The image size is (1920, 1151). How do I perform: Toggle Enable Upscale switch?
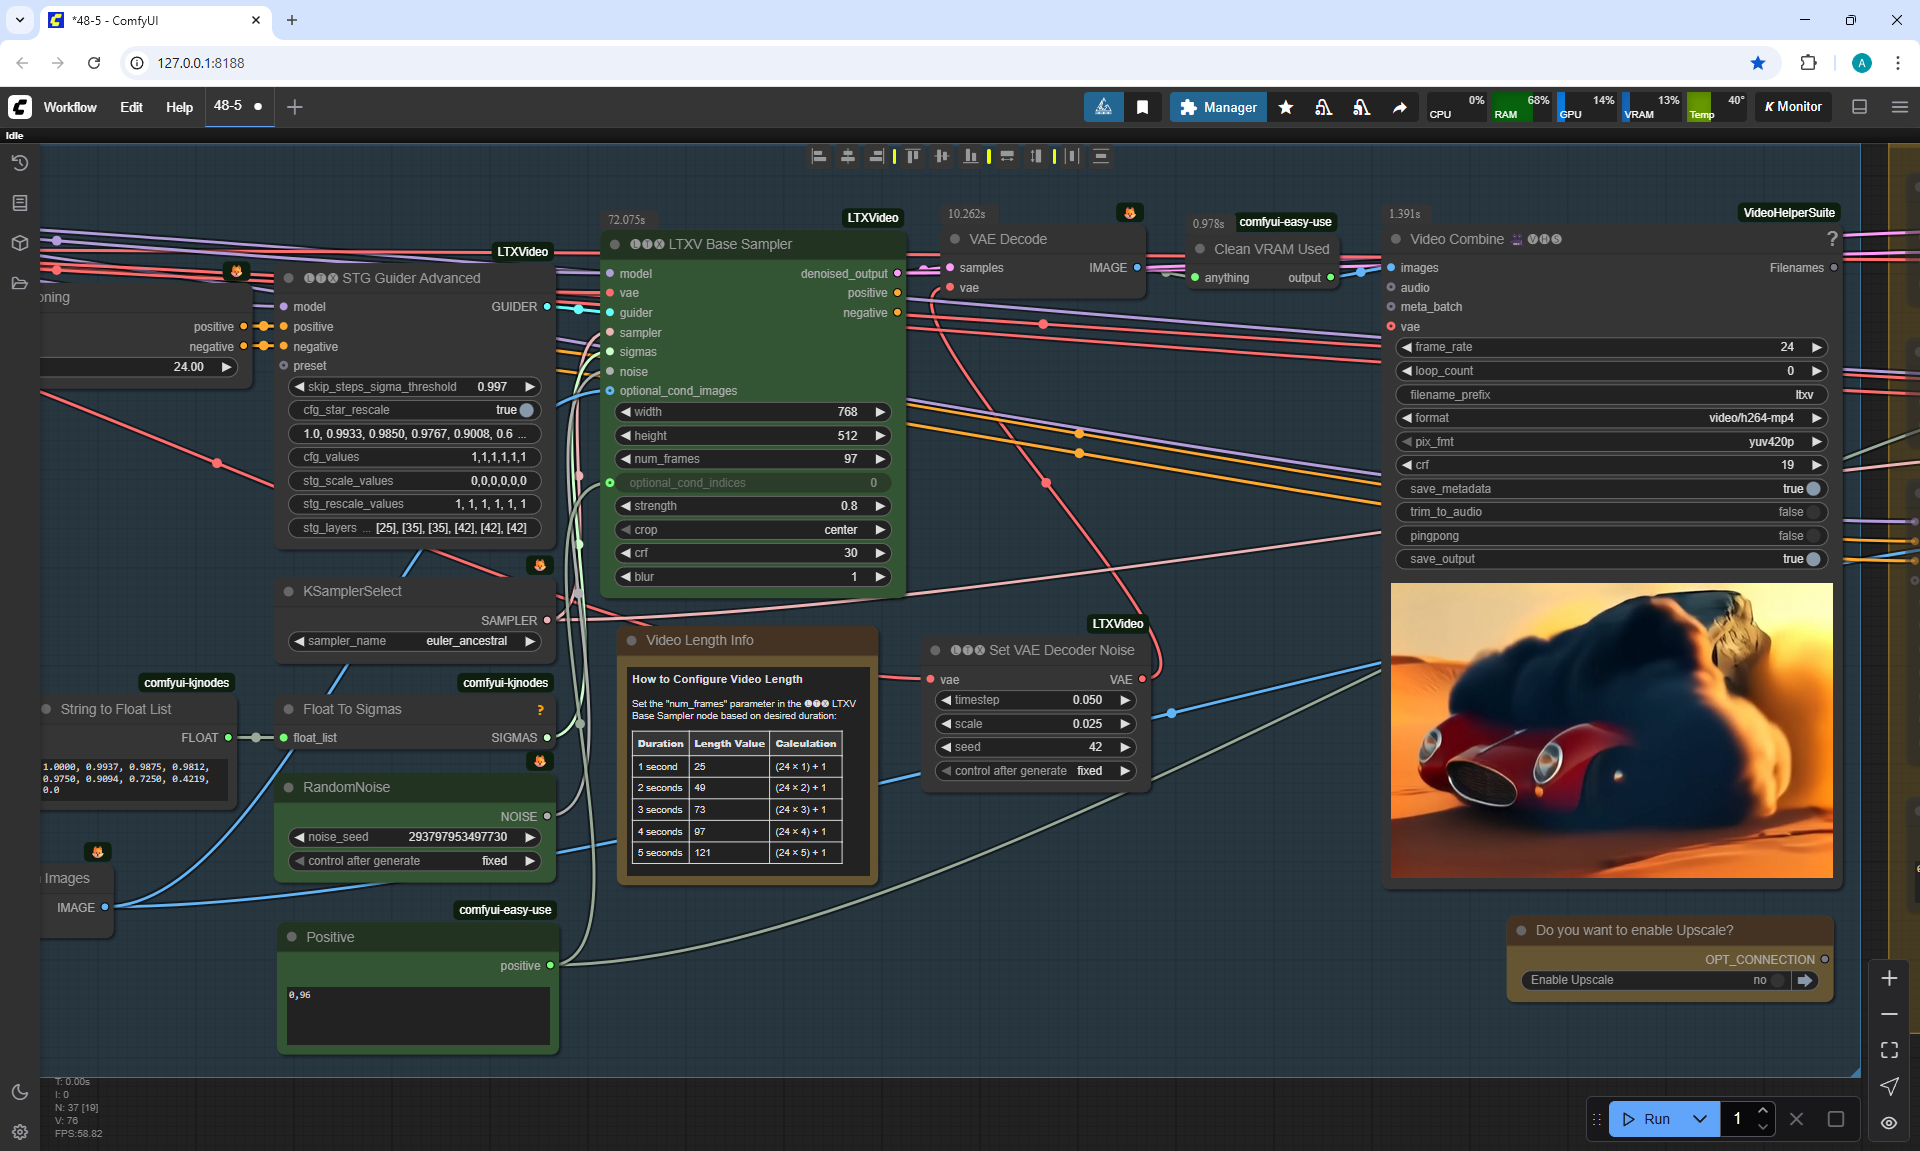[1777, 980]
